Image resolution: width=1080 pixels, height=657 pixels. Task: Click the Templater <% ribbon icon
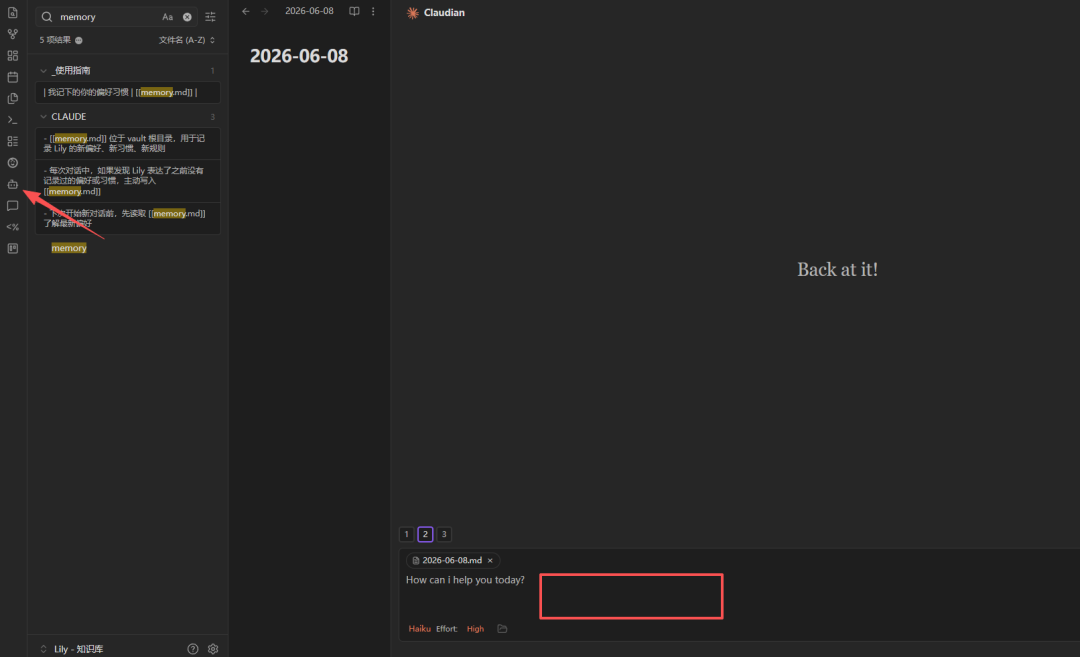[x=12, y=227]
